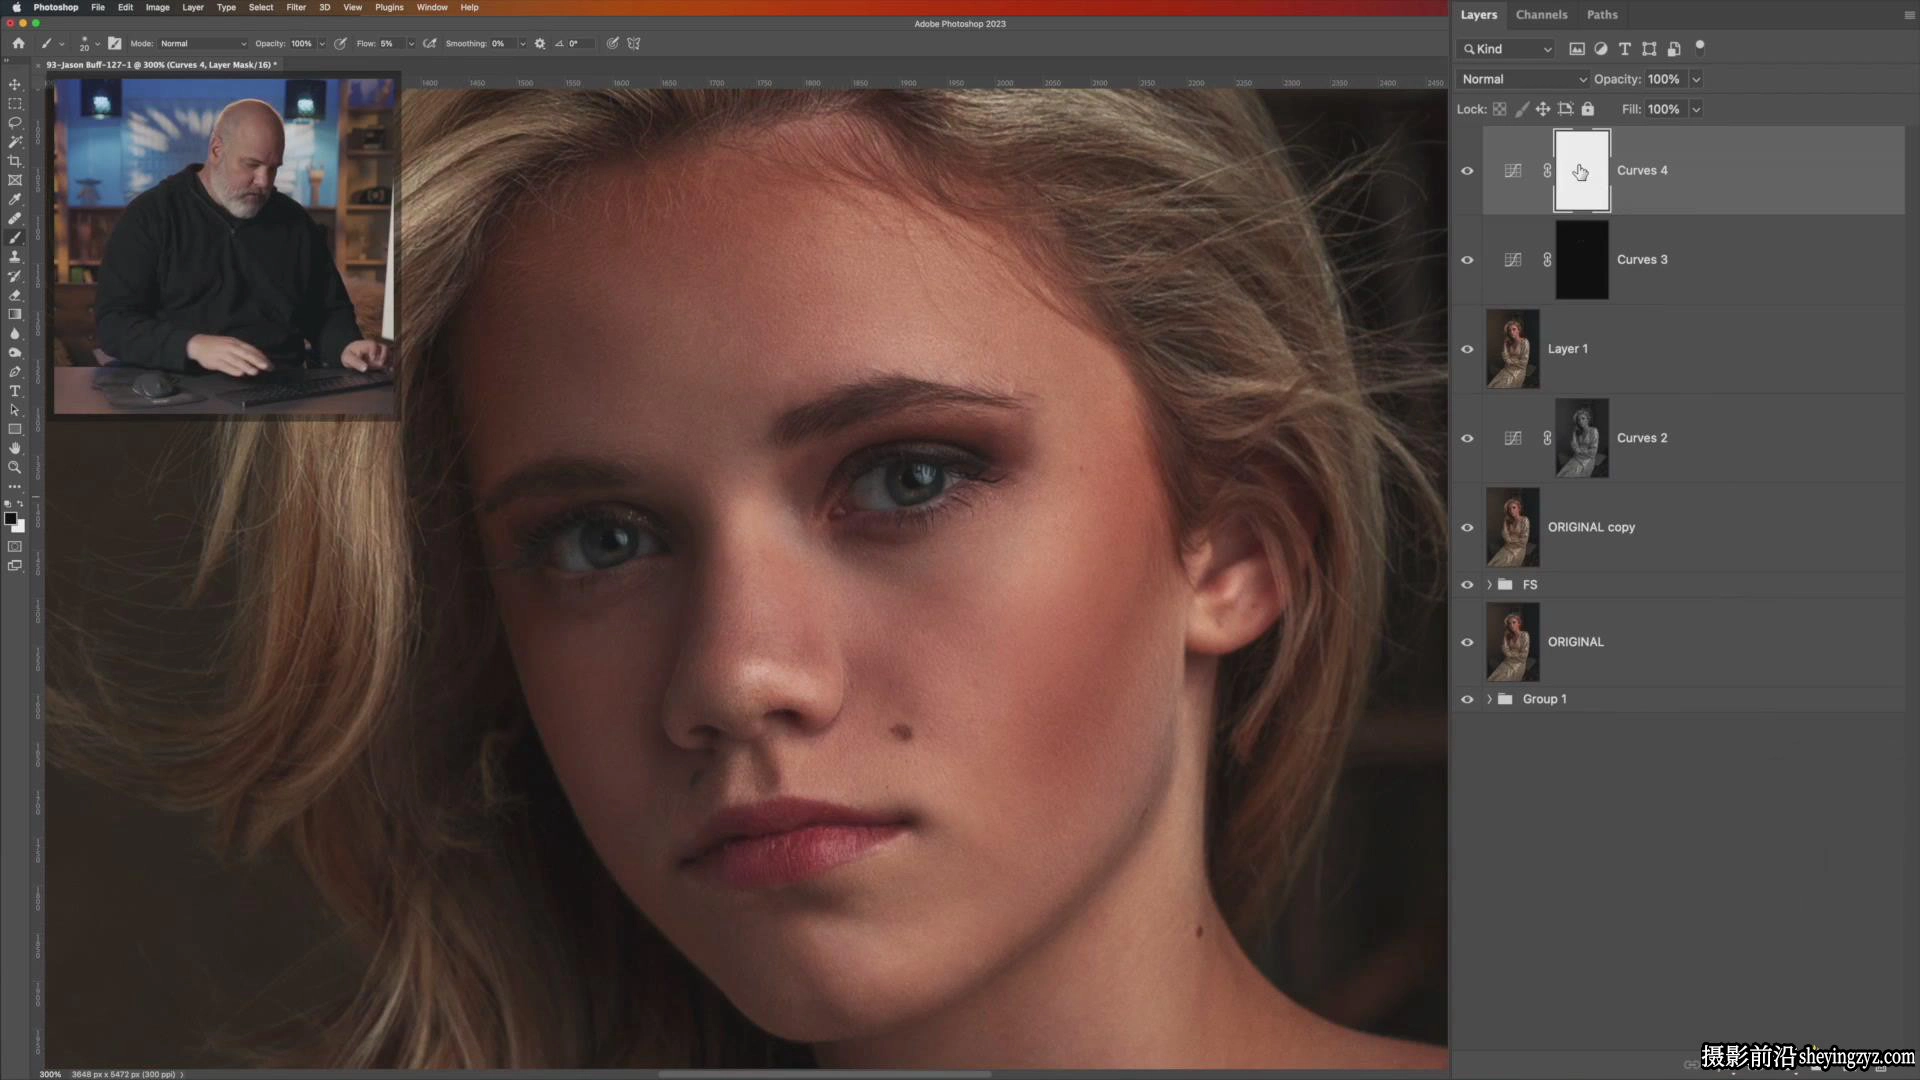Expand the Group 1 layer group

[1489, 699]
